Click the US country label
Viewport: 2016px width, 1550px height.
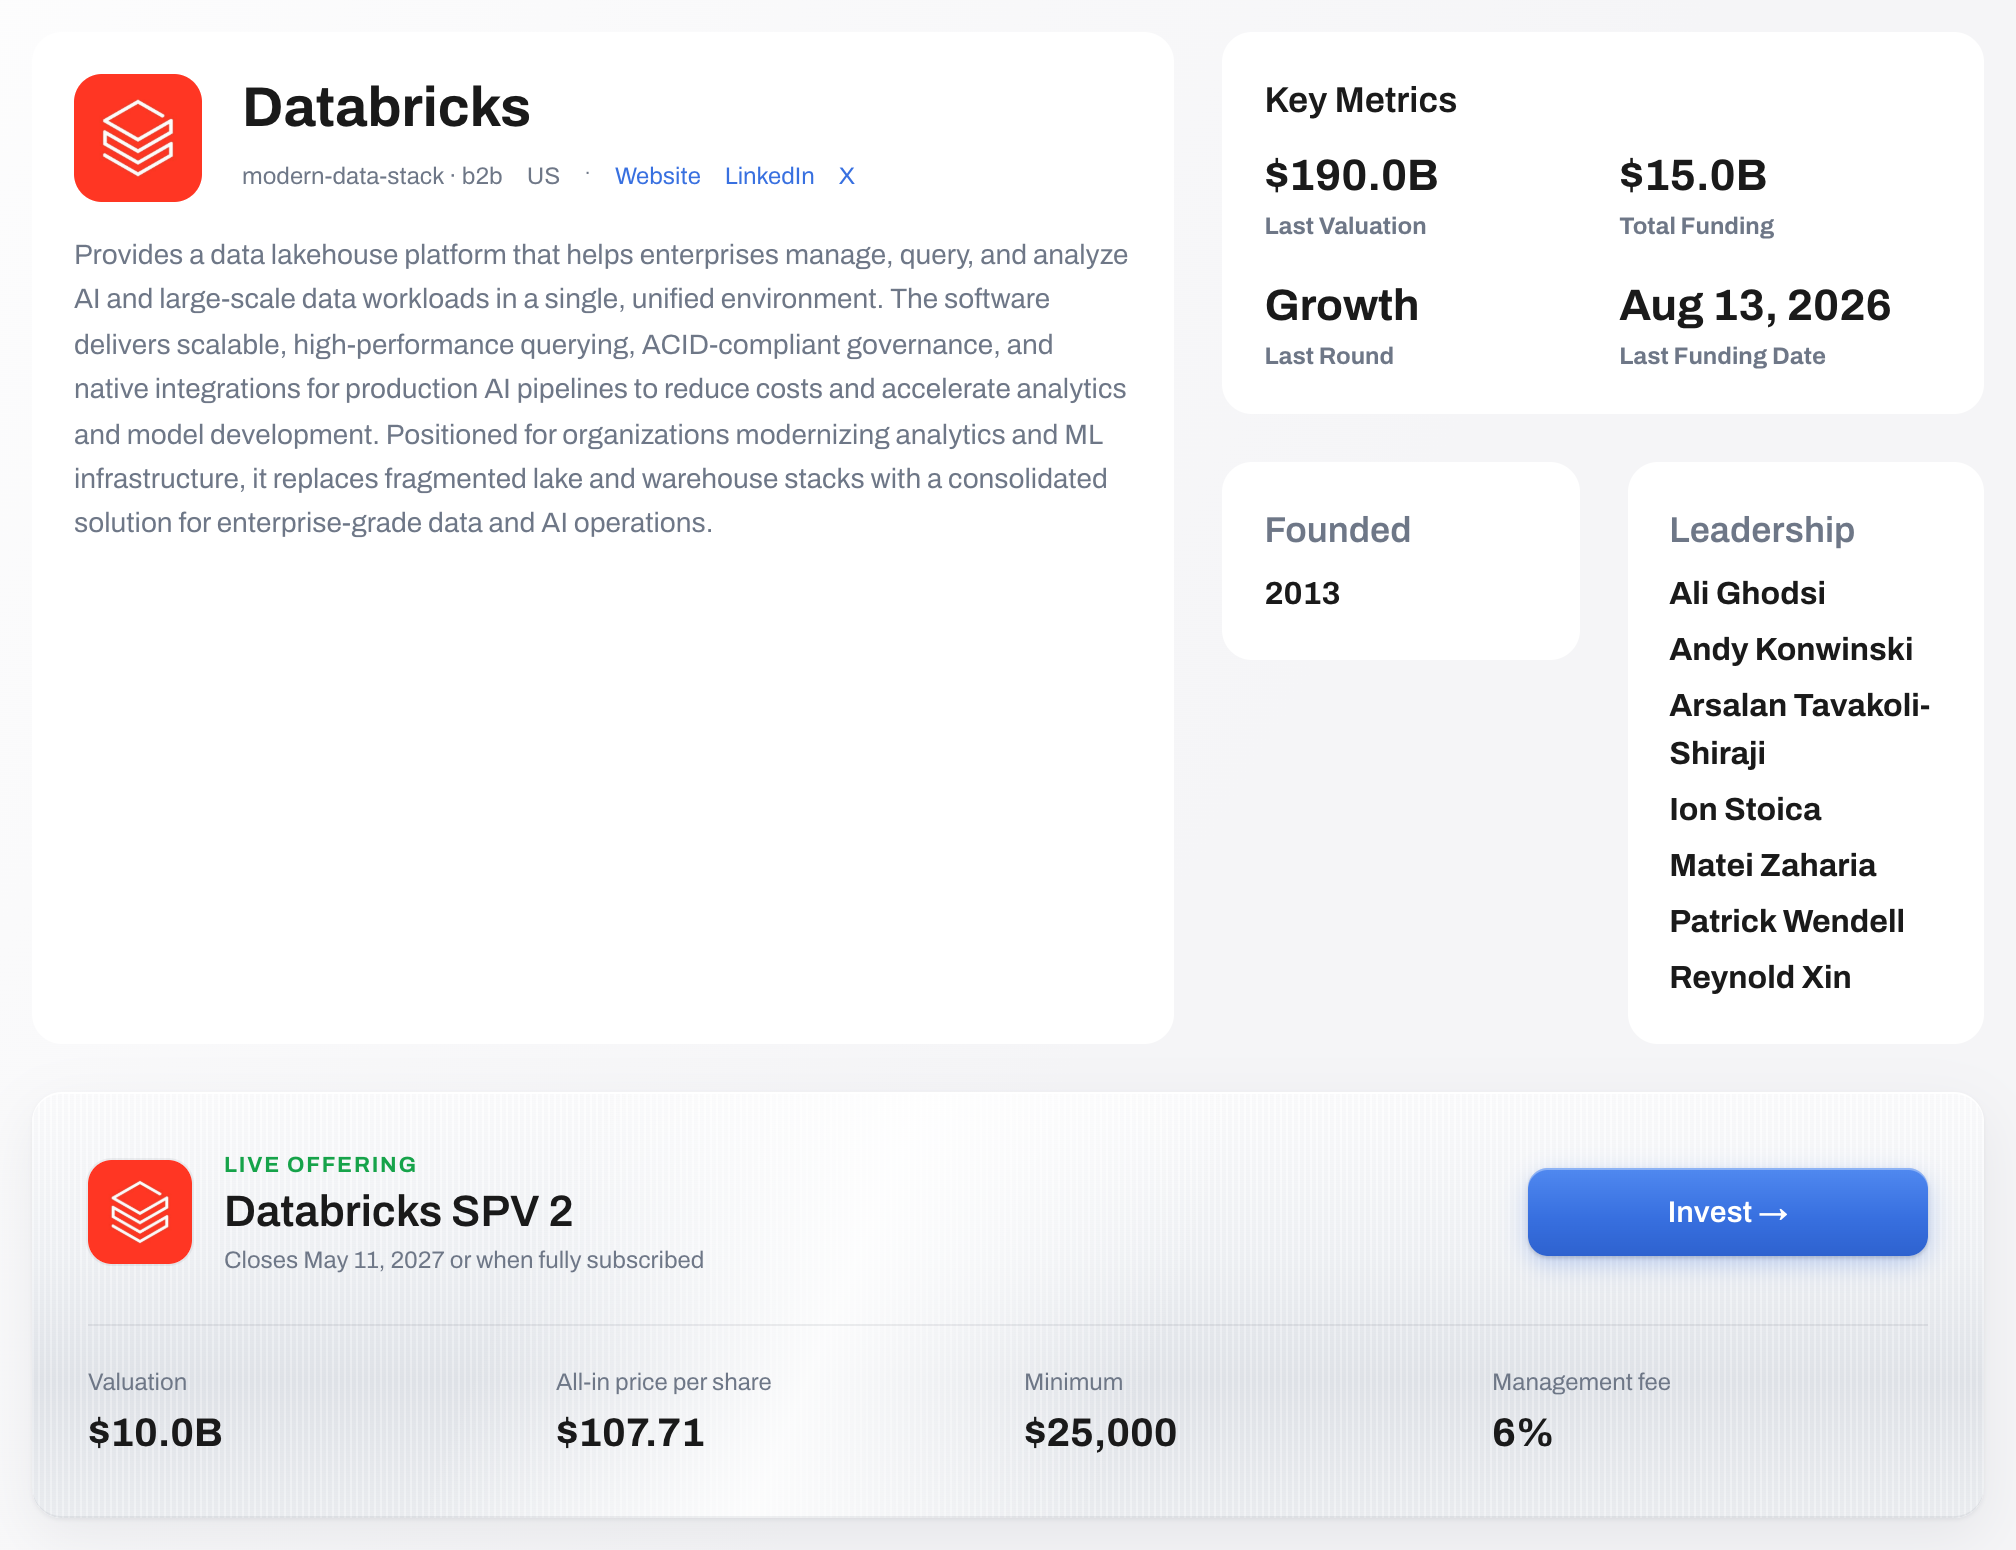point(543,176)
